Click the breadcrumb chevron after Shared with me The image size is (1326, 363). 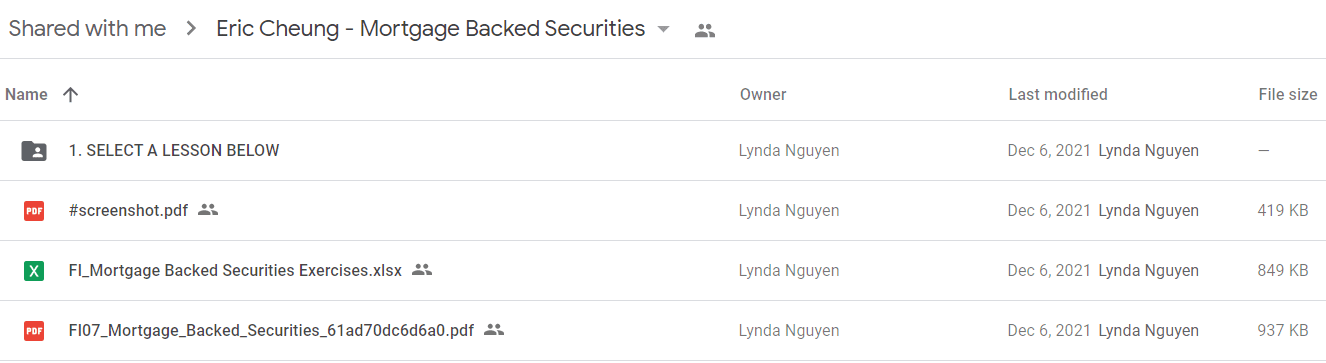point(191,30)
